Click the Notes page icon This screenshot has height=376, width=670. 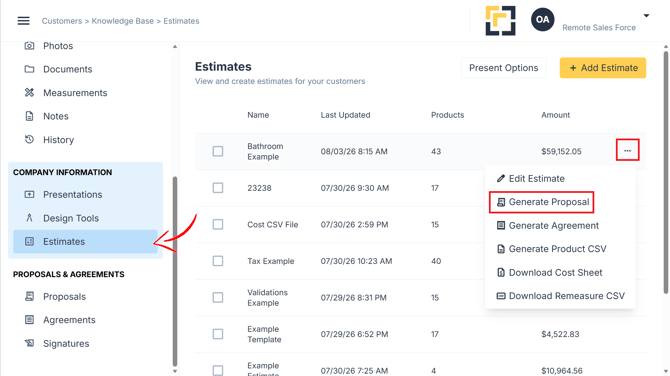tap(29, 116)
